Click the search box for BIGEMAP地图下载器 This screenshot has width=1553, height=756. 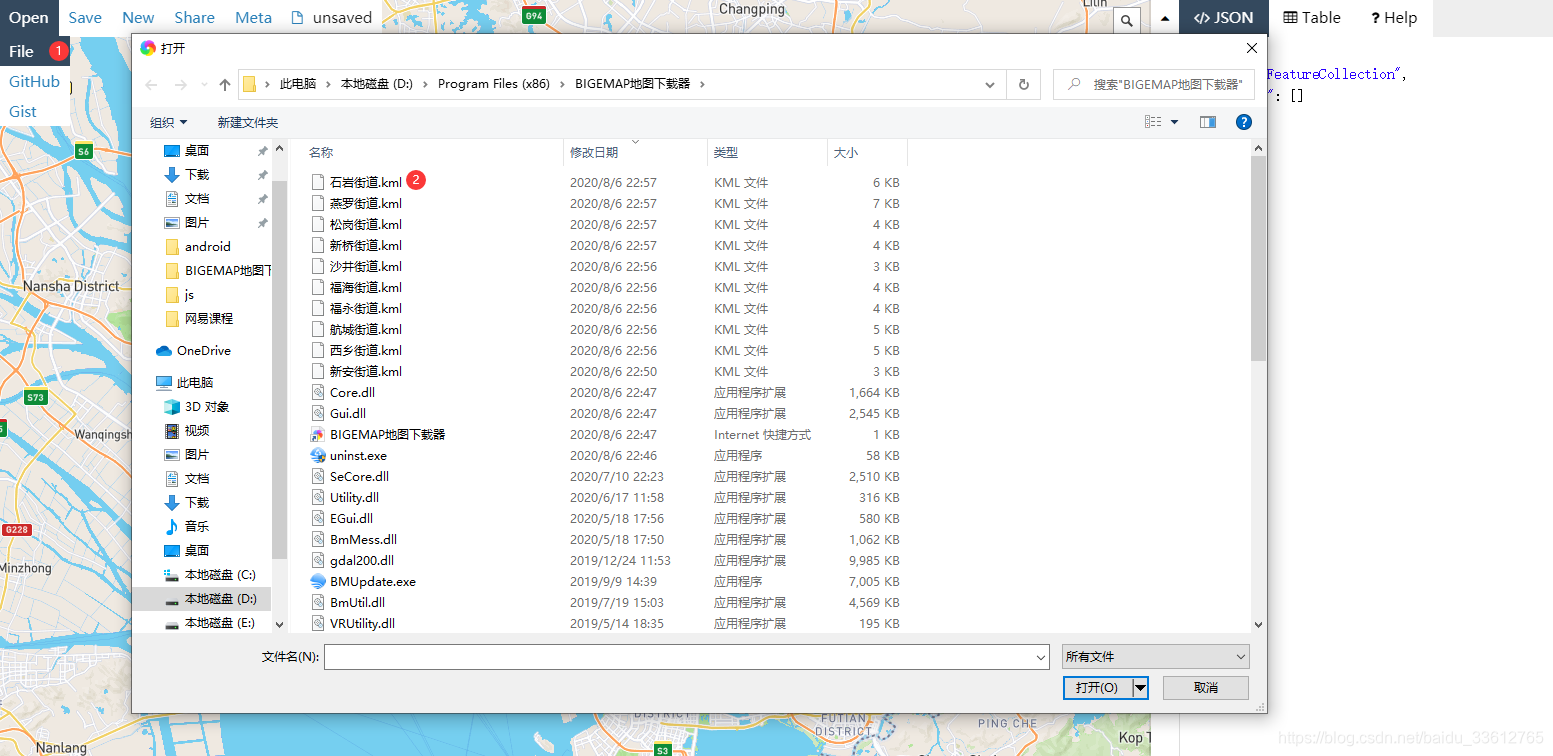[1154, 85]
